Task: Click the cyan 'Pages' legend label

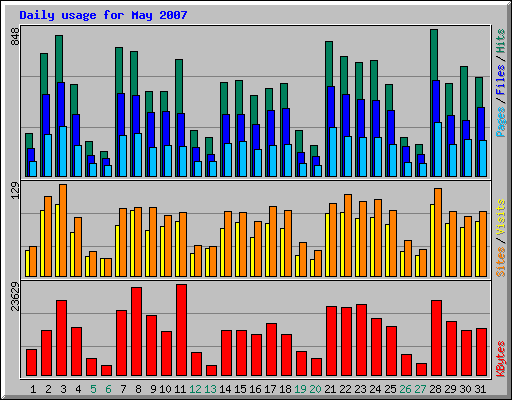Action: [x=500, y=122]
